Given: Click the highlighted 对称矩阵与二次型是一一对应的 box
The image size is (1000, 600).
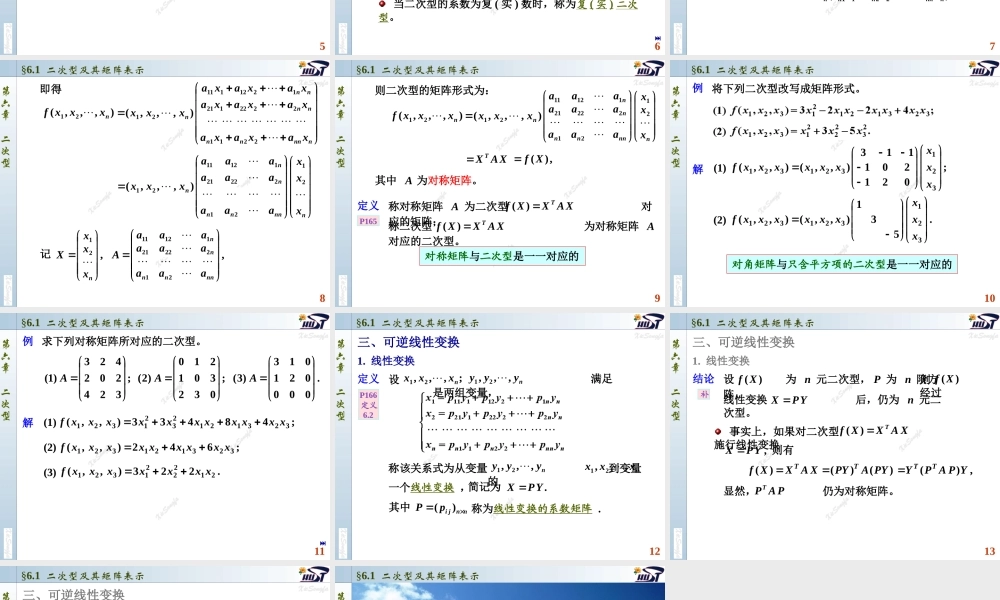Looking at the screenshot, I should pos(501,258).
